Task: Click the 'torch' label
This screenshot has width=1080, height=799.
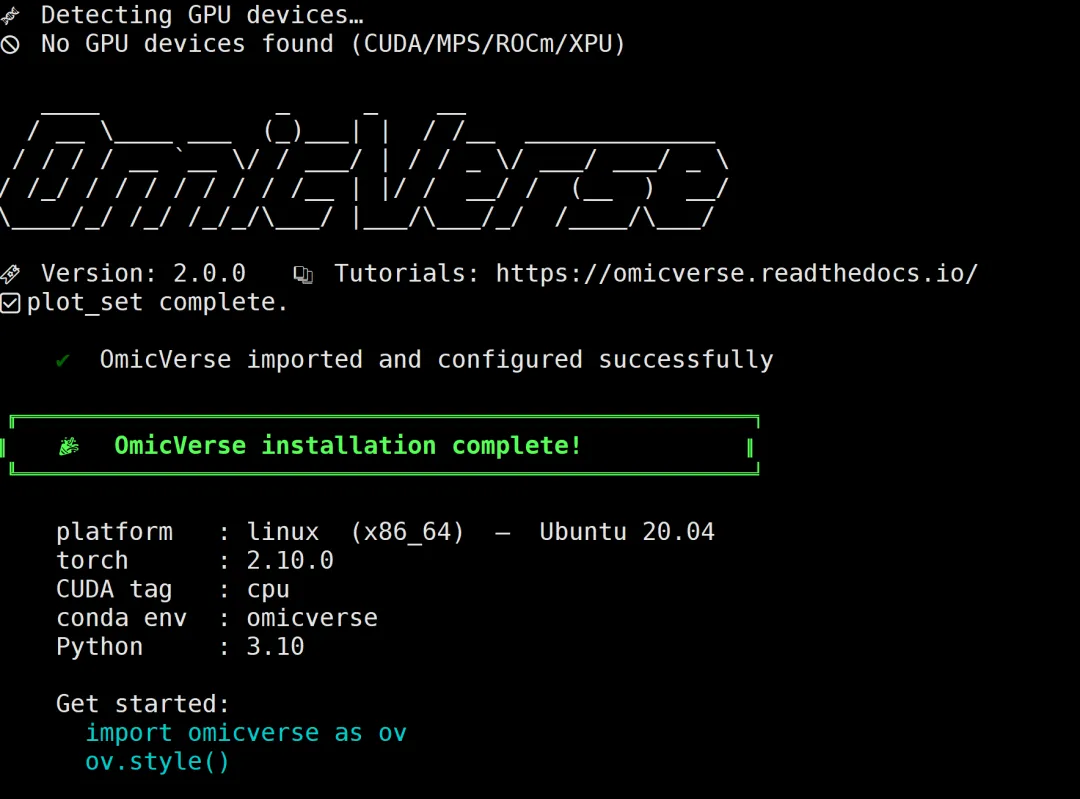Action: 92,561
